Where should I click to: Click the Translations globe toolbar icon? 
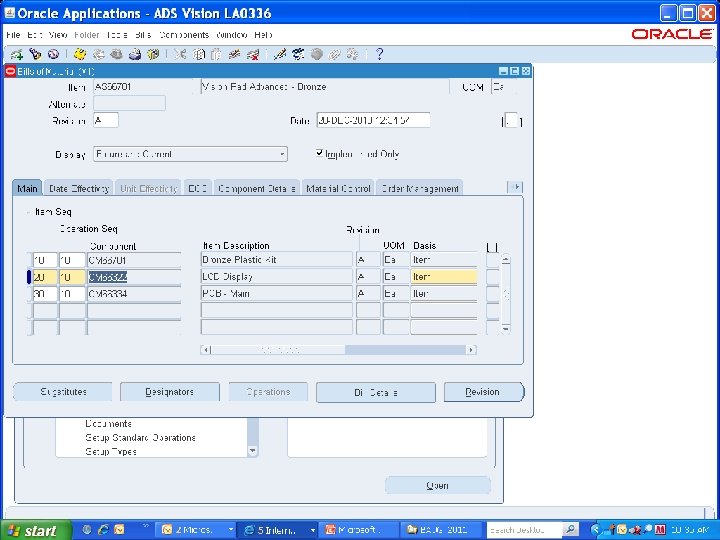[316, 55]
